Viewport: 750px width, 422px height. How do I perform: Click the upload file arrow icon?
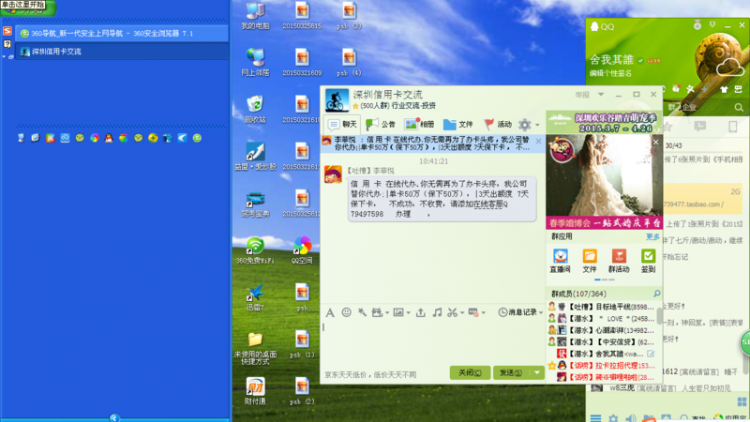point(420,312)
